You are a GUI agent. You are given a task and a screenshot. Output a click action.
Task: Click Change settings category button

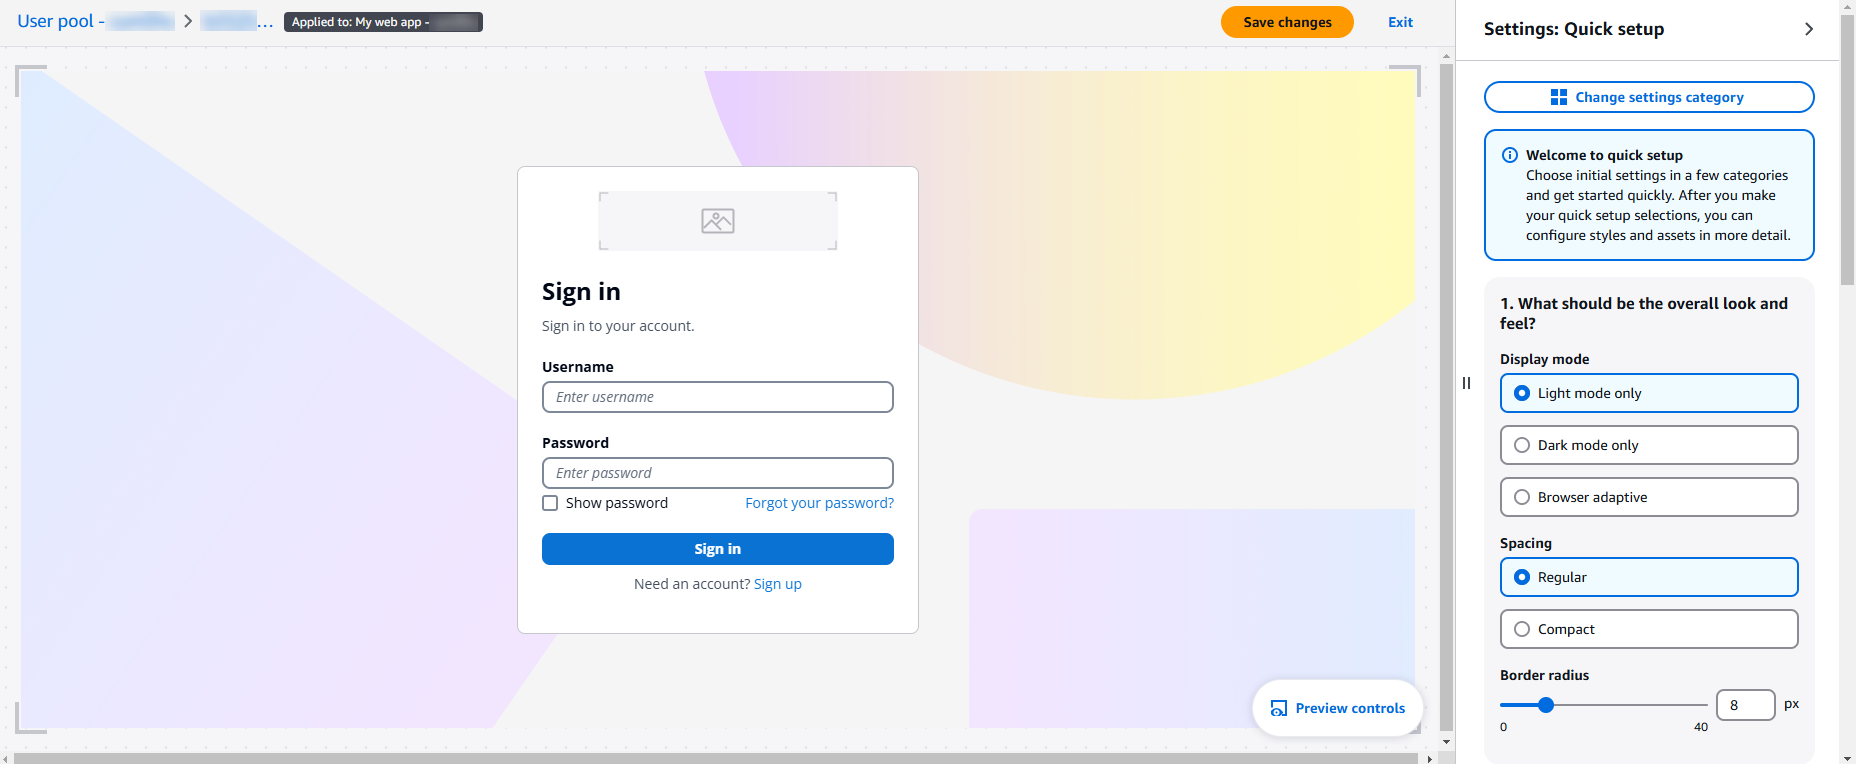[1648, 97]
